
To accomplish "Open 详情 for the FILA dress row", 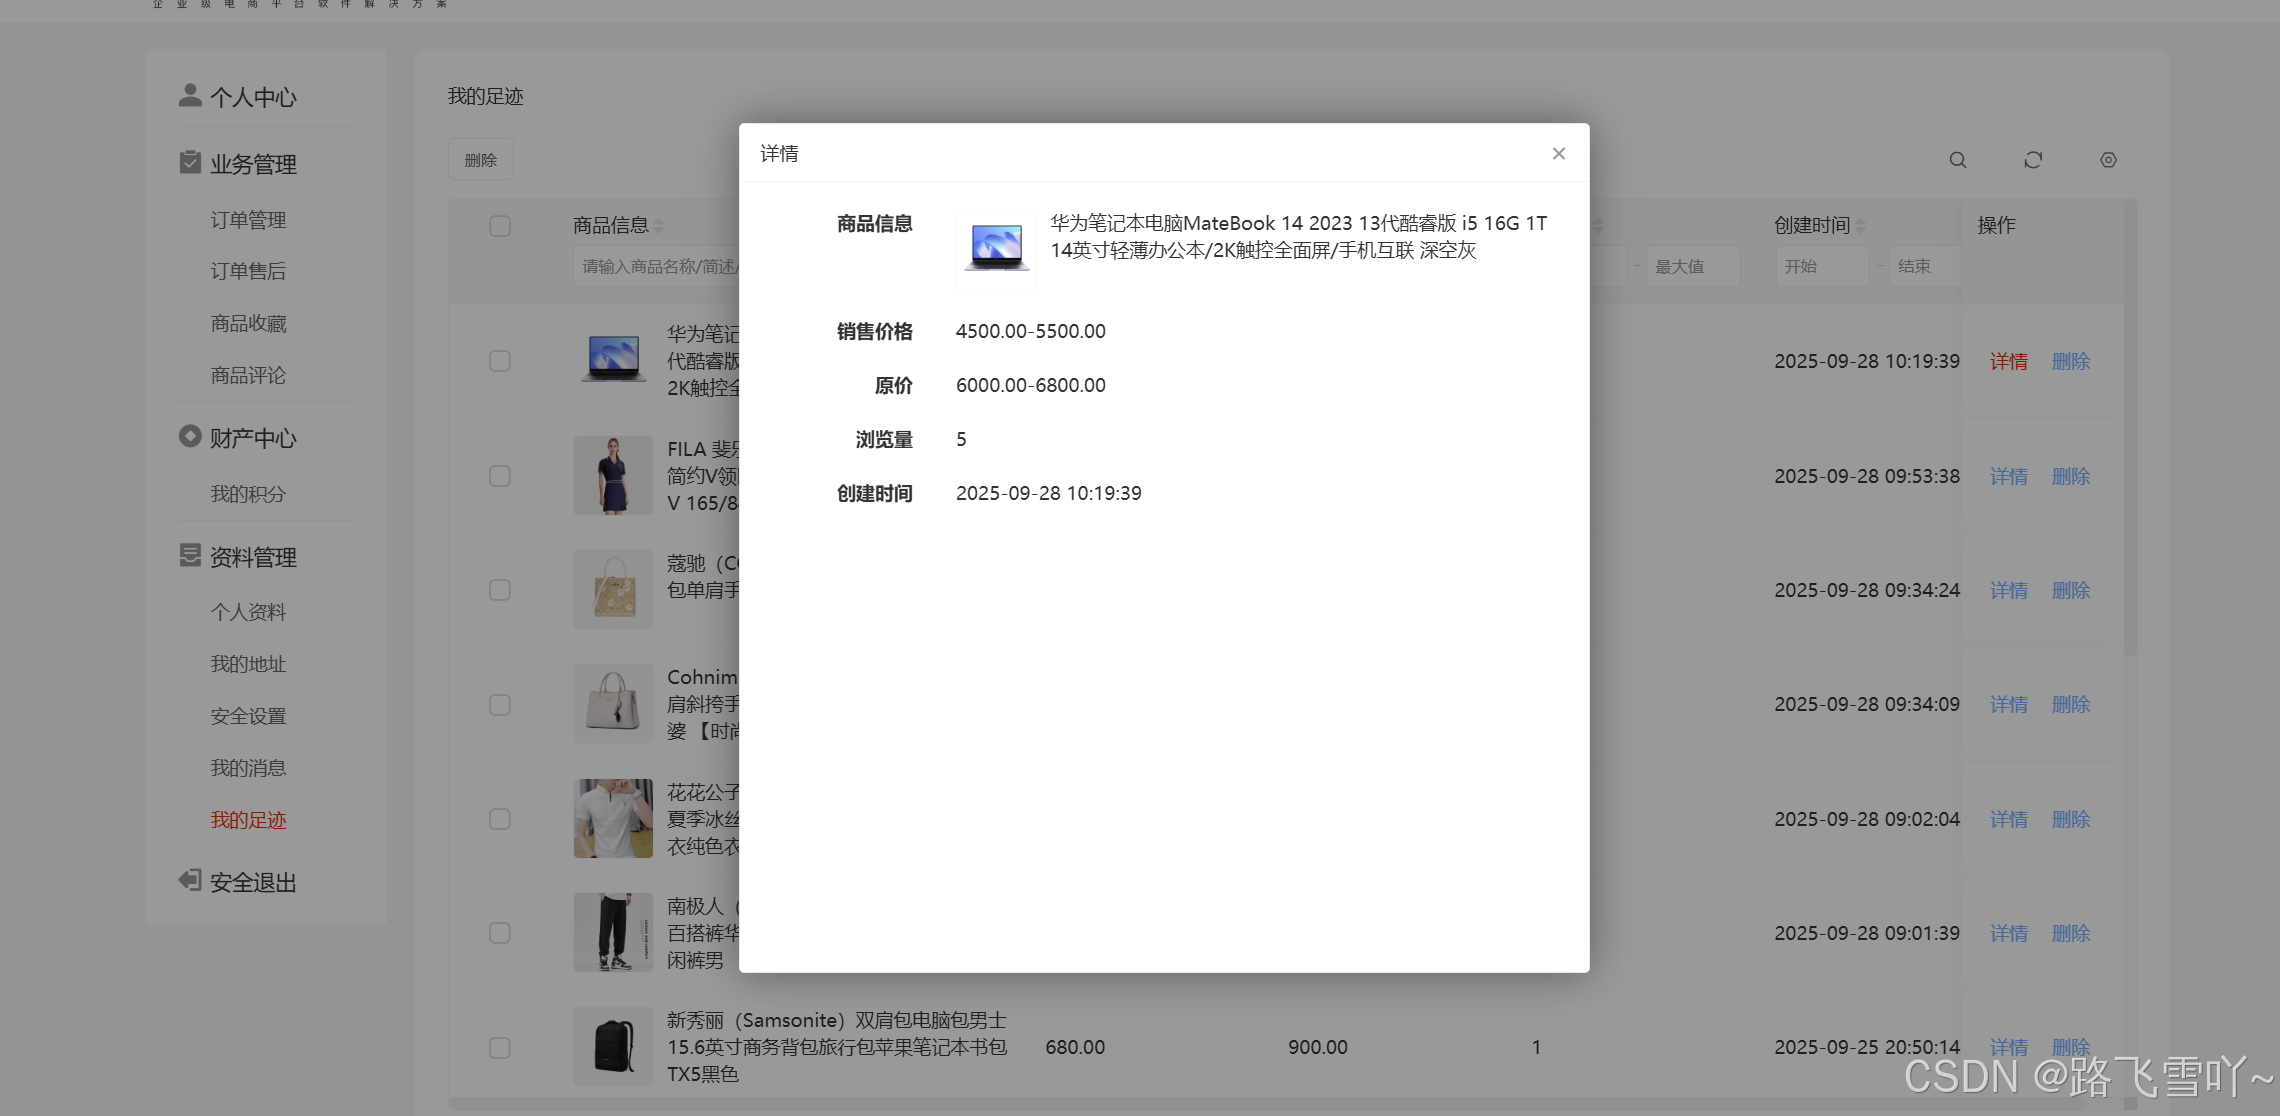I will pyautogui.click(x=2008, y=476).
